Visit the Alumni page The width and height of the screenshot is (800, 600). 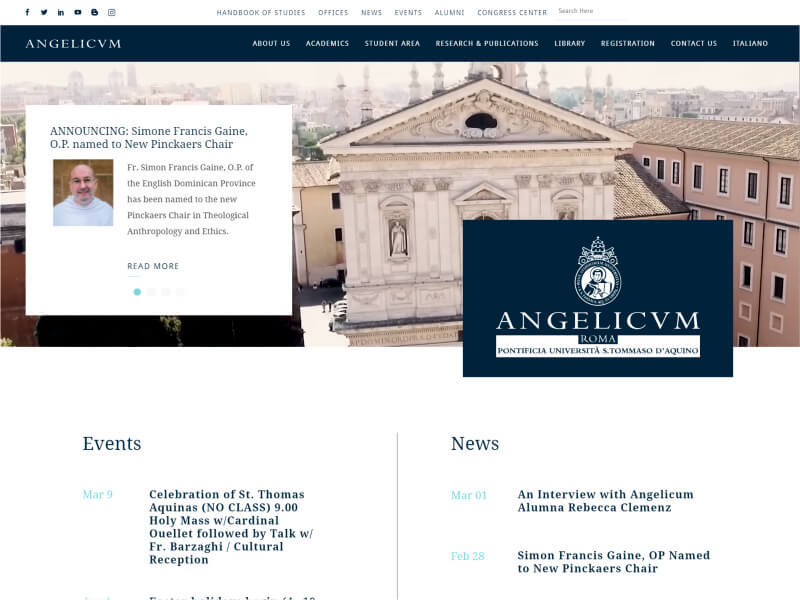pyautogui.click(x=449, y=12)
